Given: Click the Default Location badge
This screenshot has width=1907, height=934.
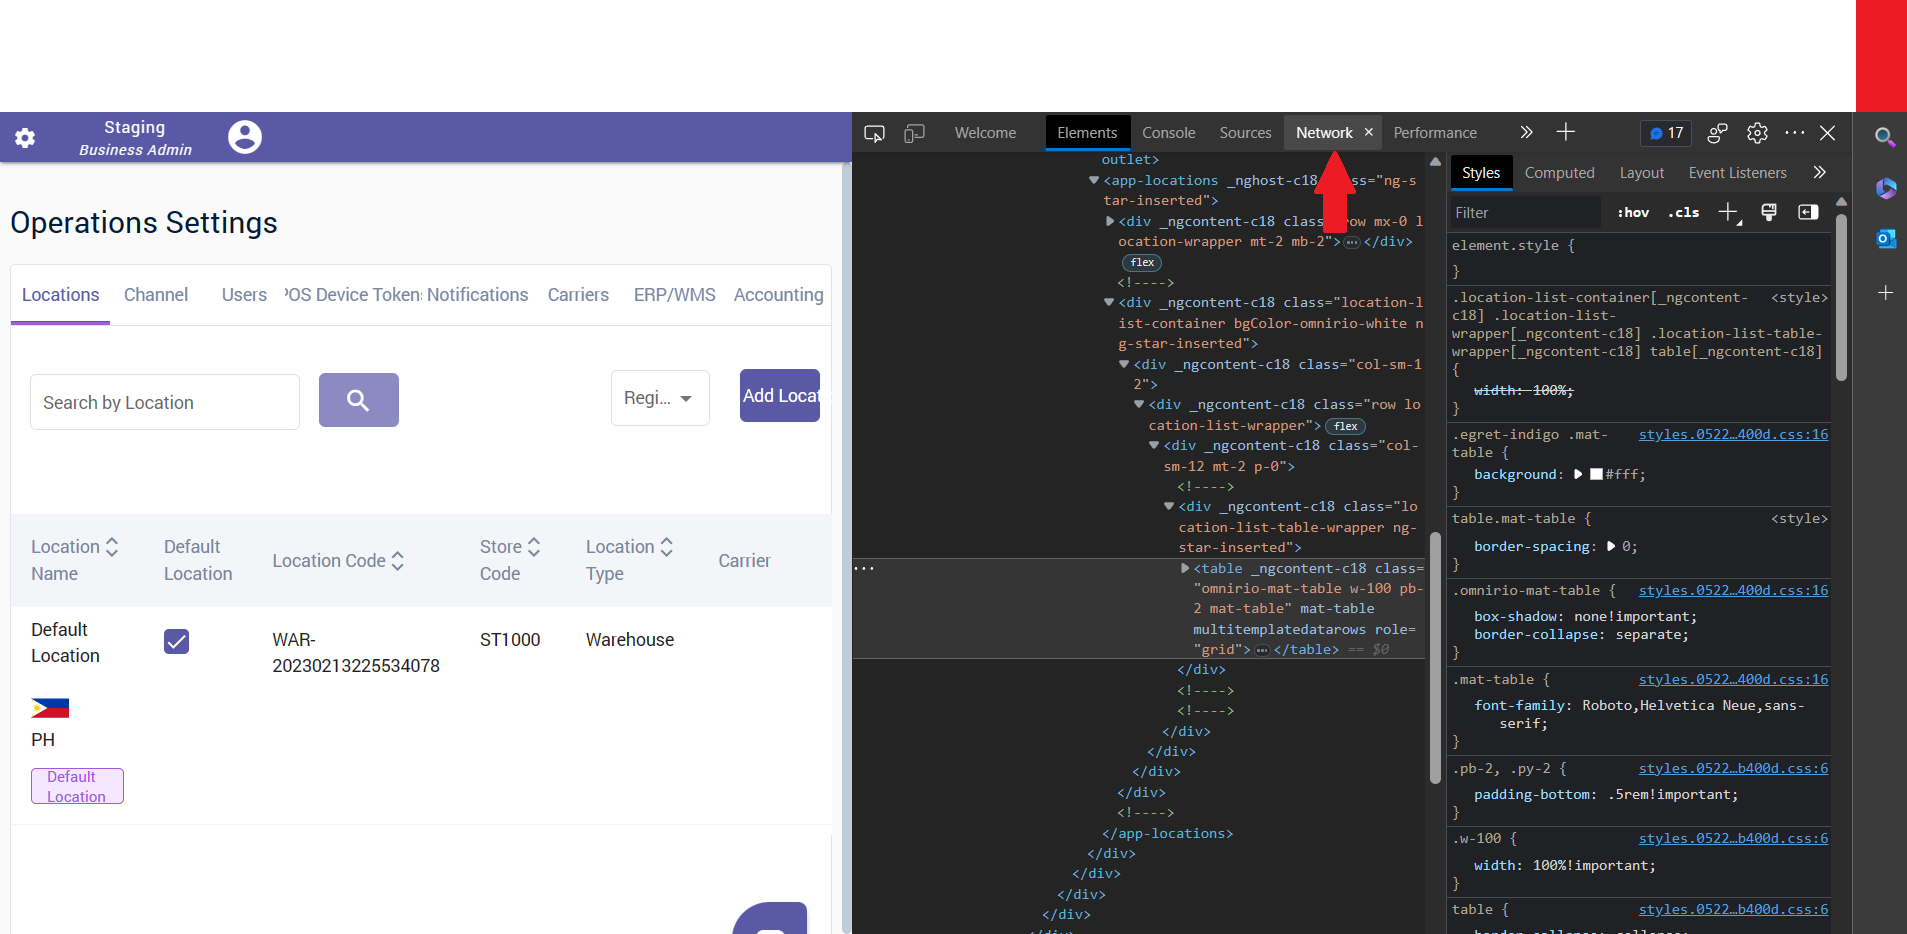Looking at the screenshot, I should click(x=77, y=786).
